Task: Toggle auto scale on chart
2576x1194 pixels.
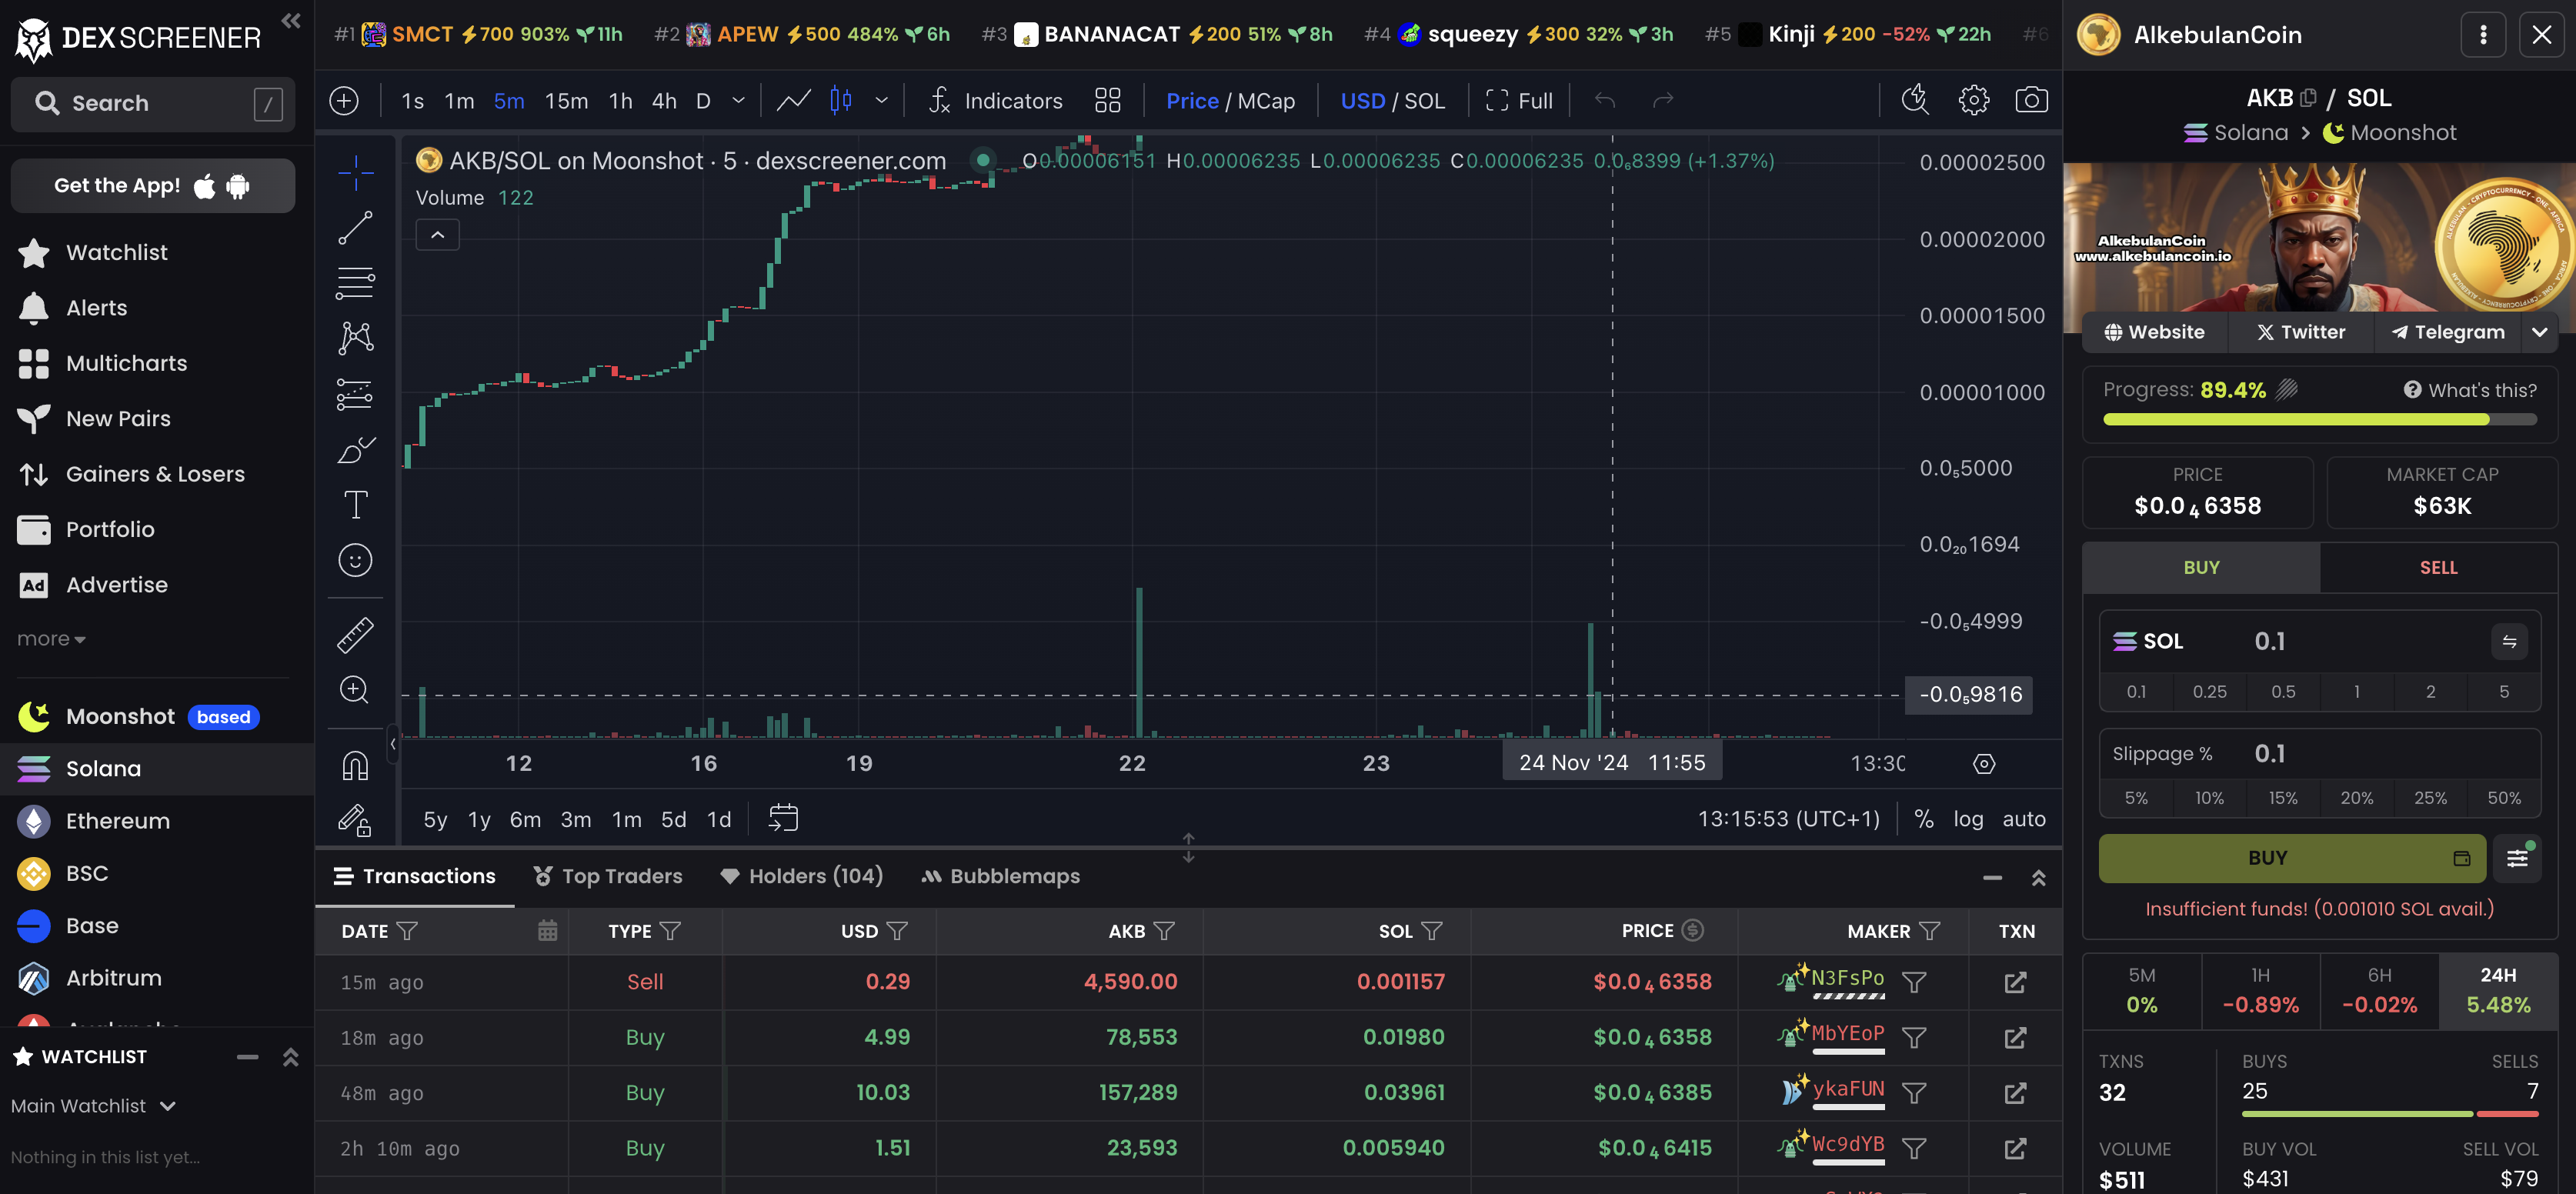Action: pos(2024,819)
